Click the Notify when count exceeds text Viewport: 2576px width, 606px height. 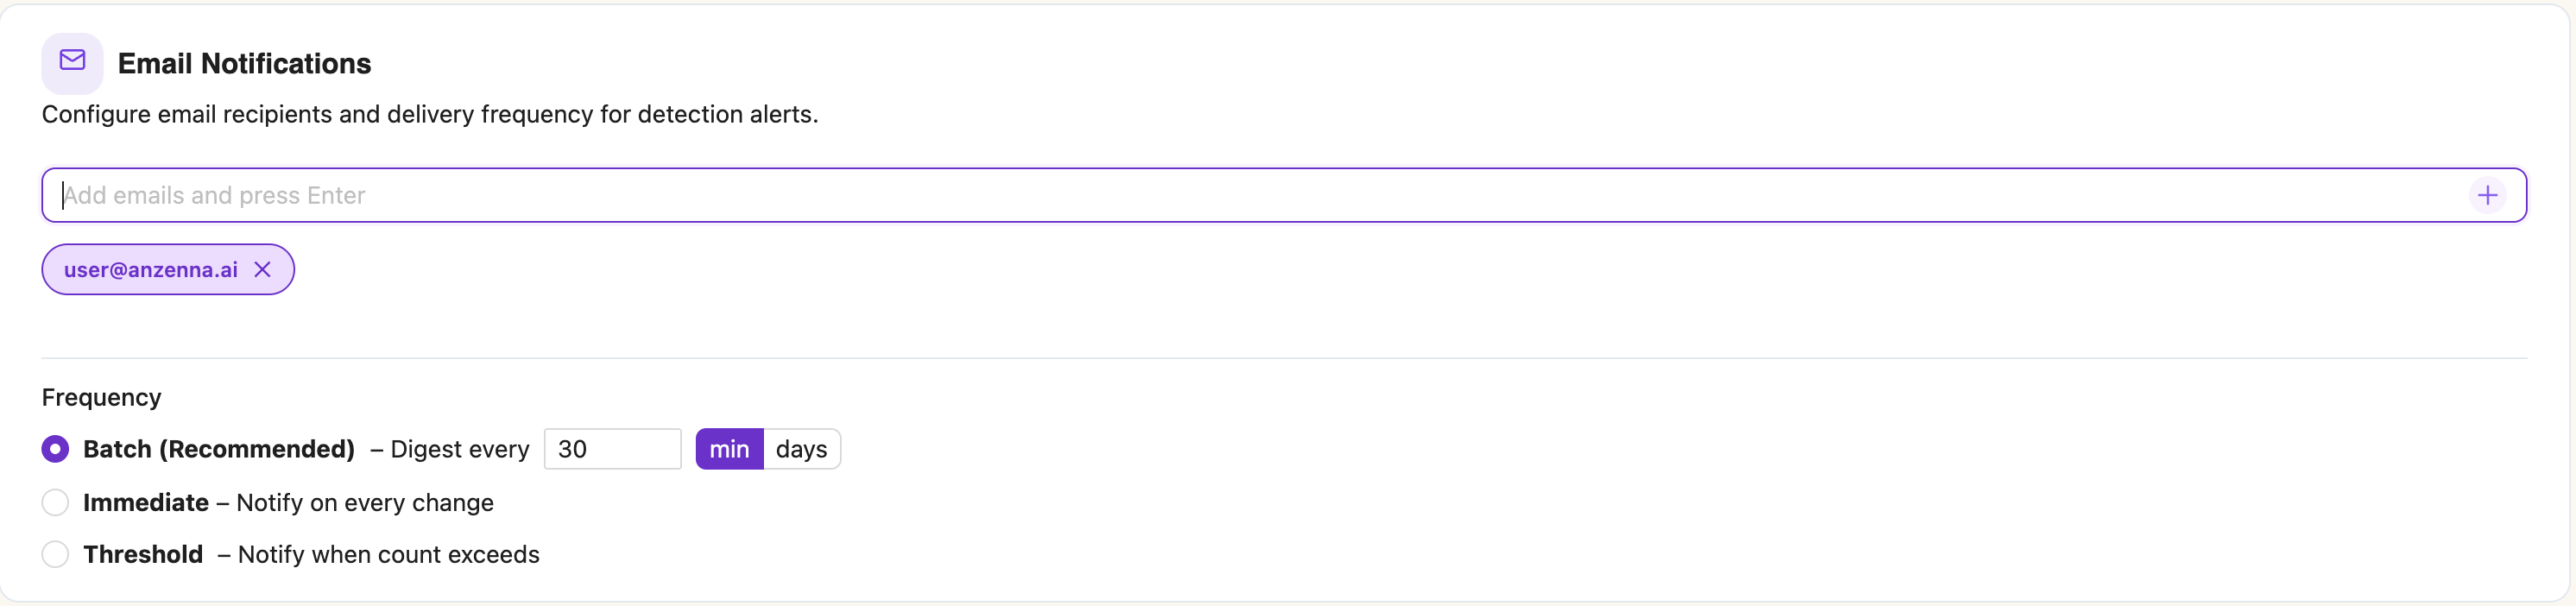388,554
